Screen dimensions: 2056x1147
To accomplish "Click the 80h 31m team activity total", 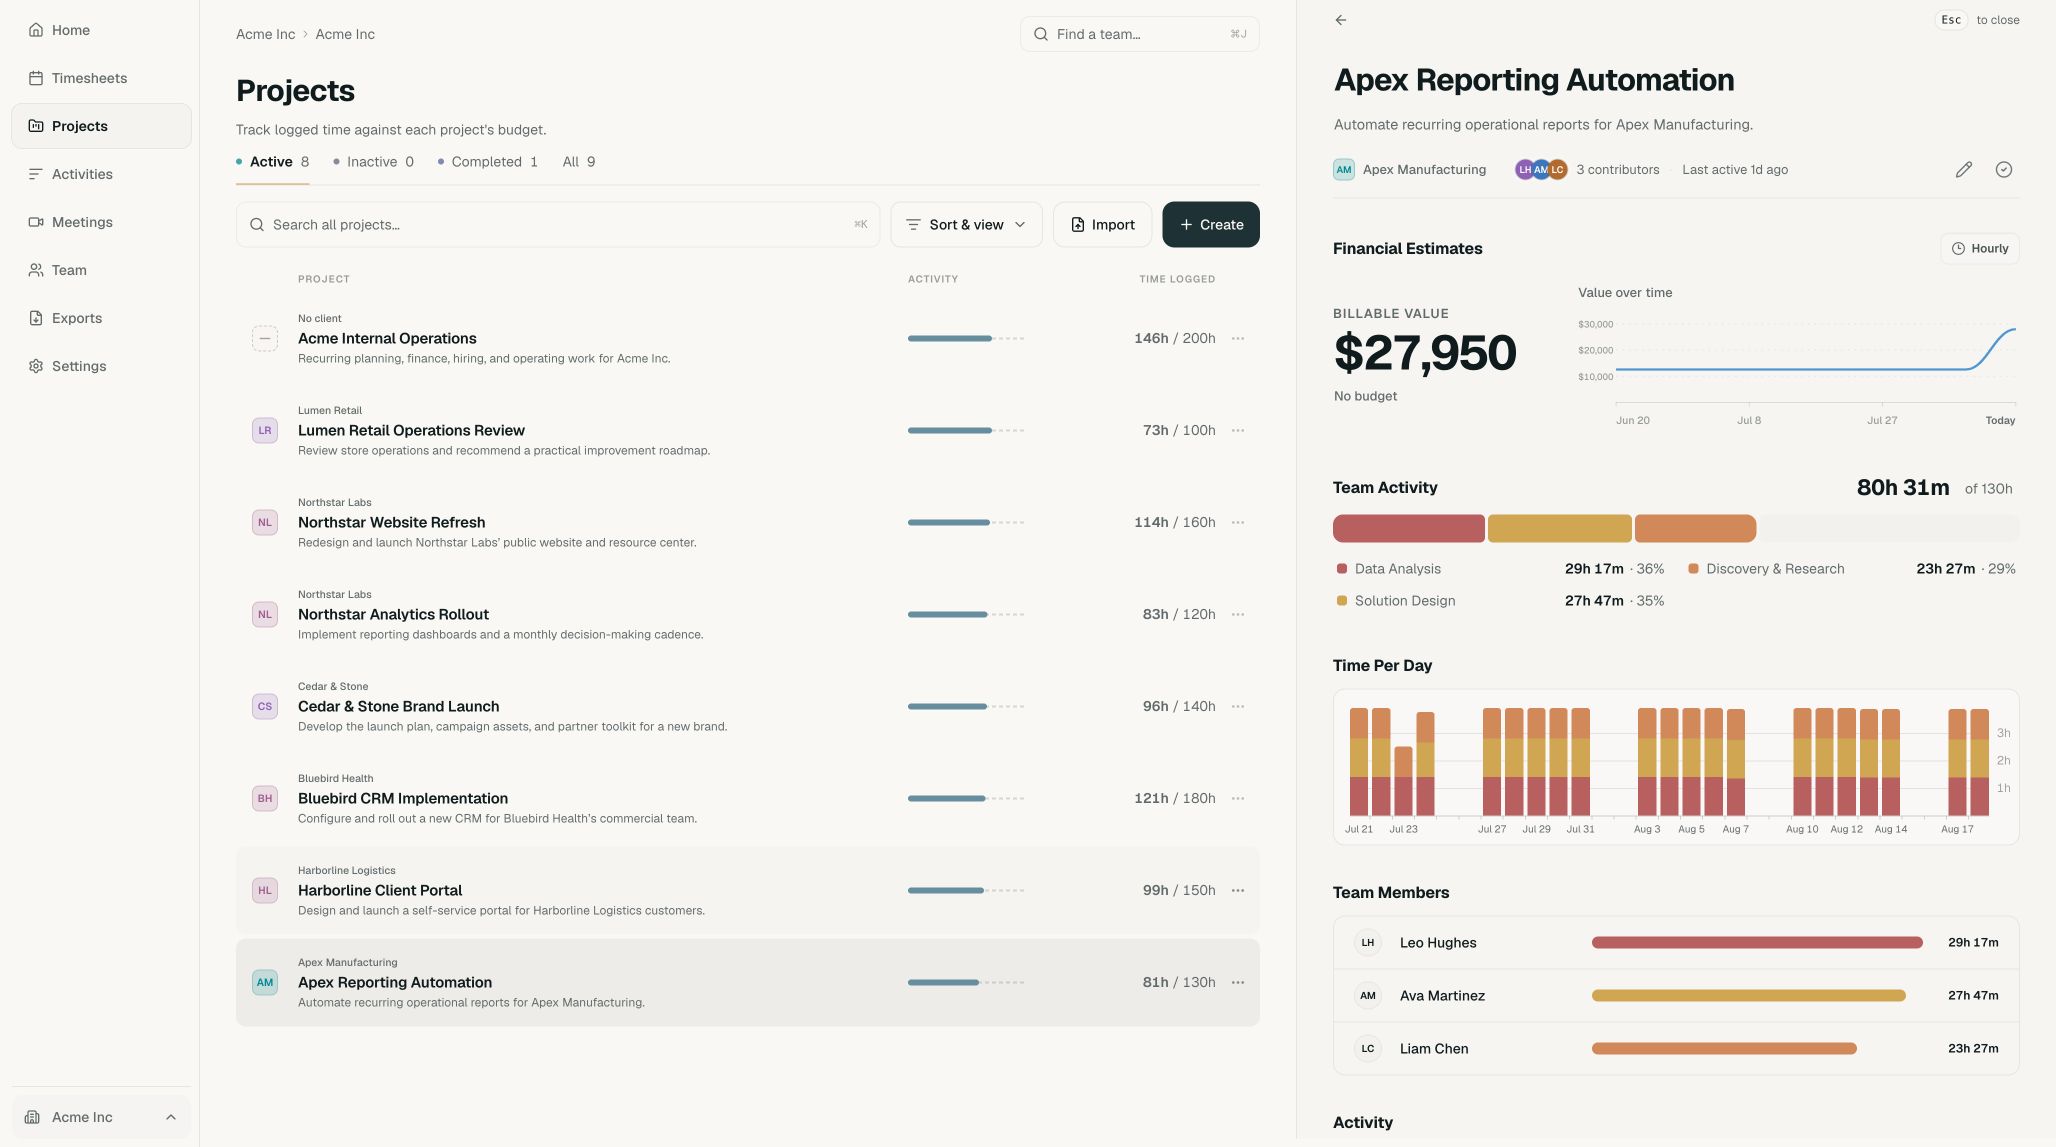I will [1903, 488].
